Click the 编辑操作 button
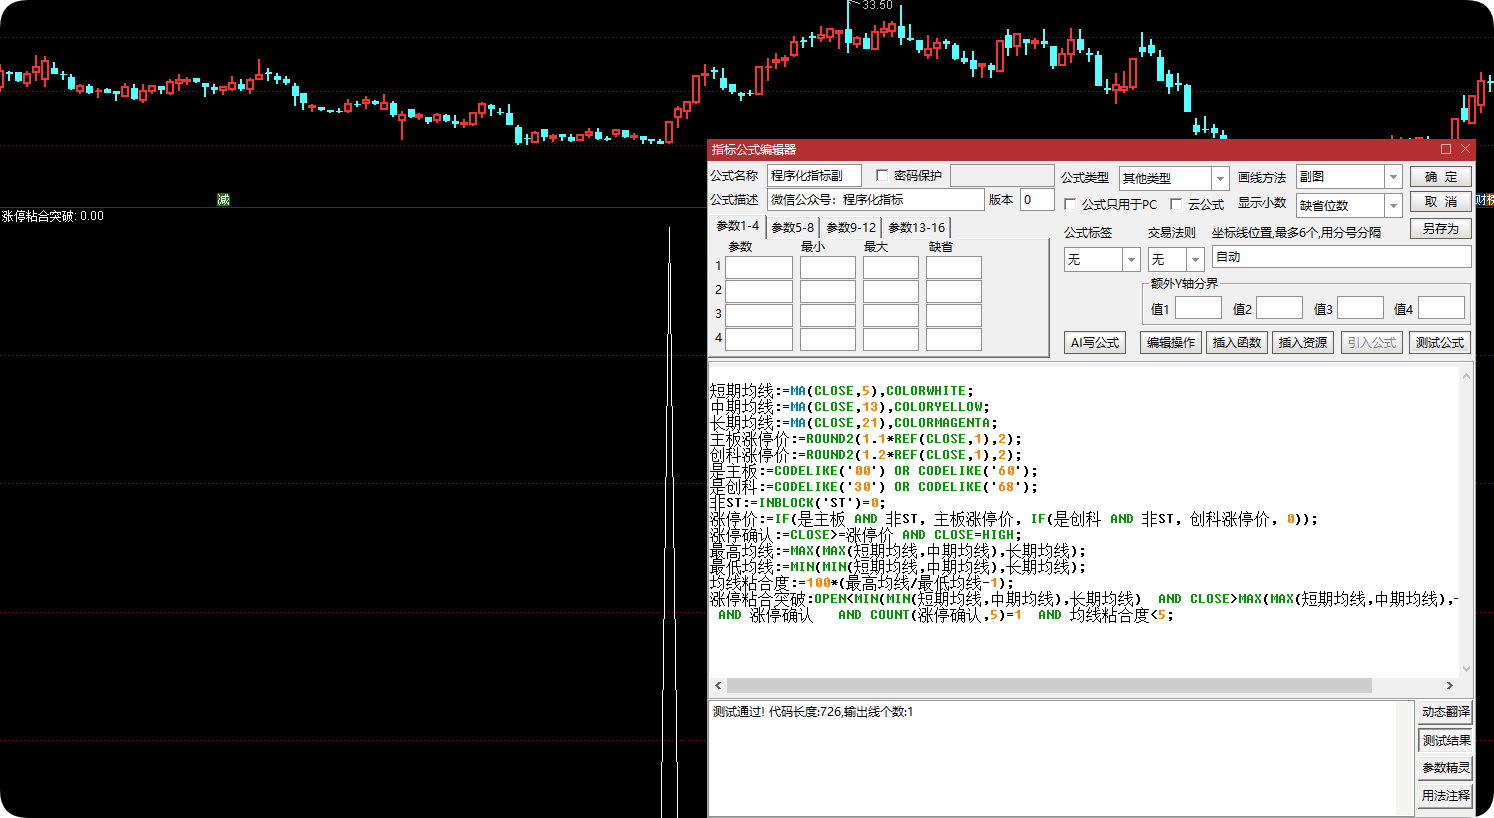1494x818 pixels. (1171, 343)
